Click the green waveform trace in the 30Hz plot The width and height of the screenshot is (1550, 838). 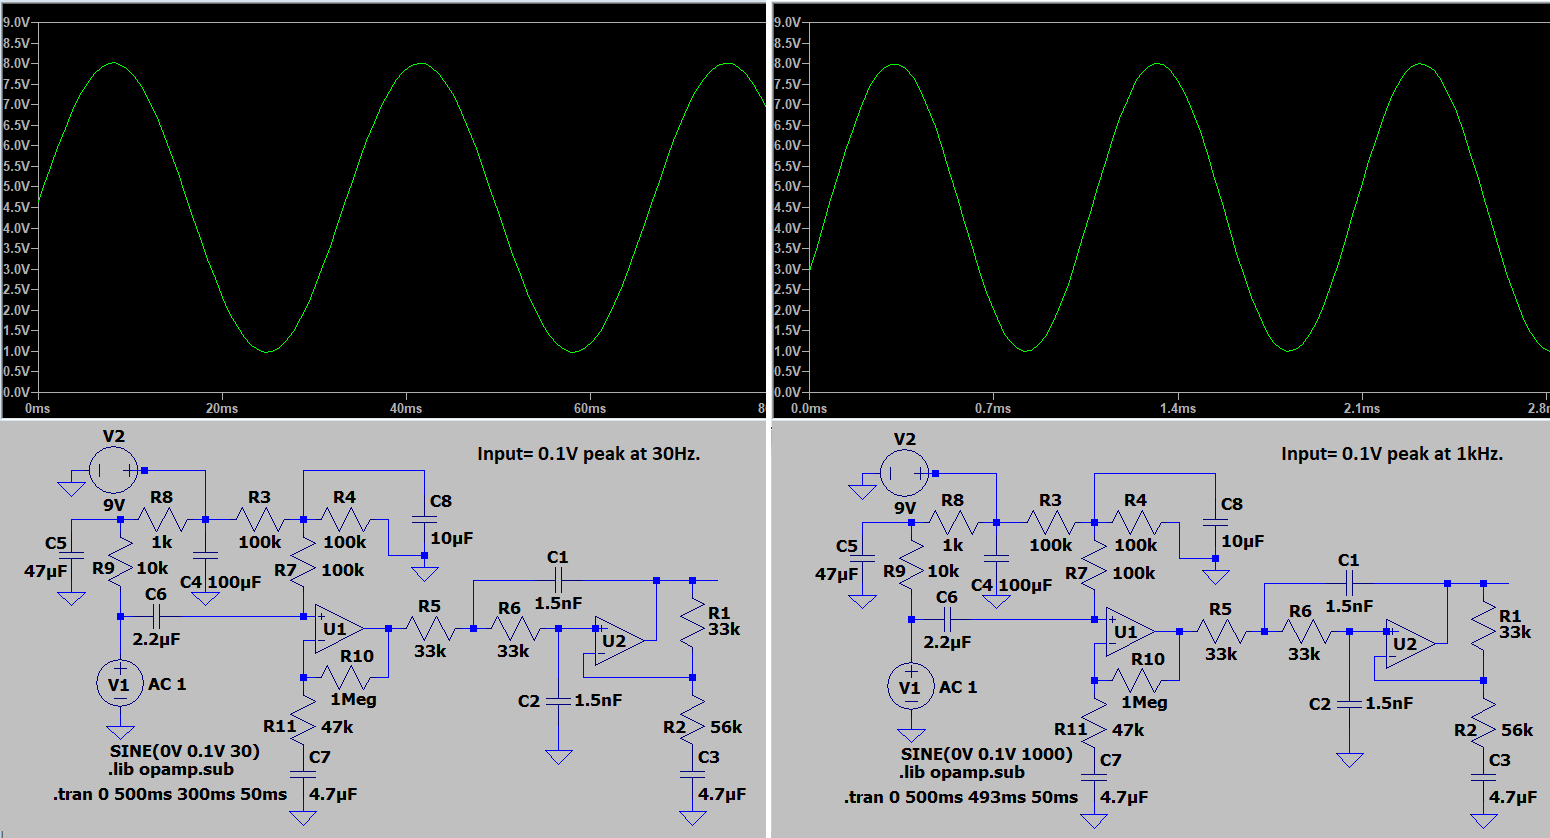tap(191, 207)
